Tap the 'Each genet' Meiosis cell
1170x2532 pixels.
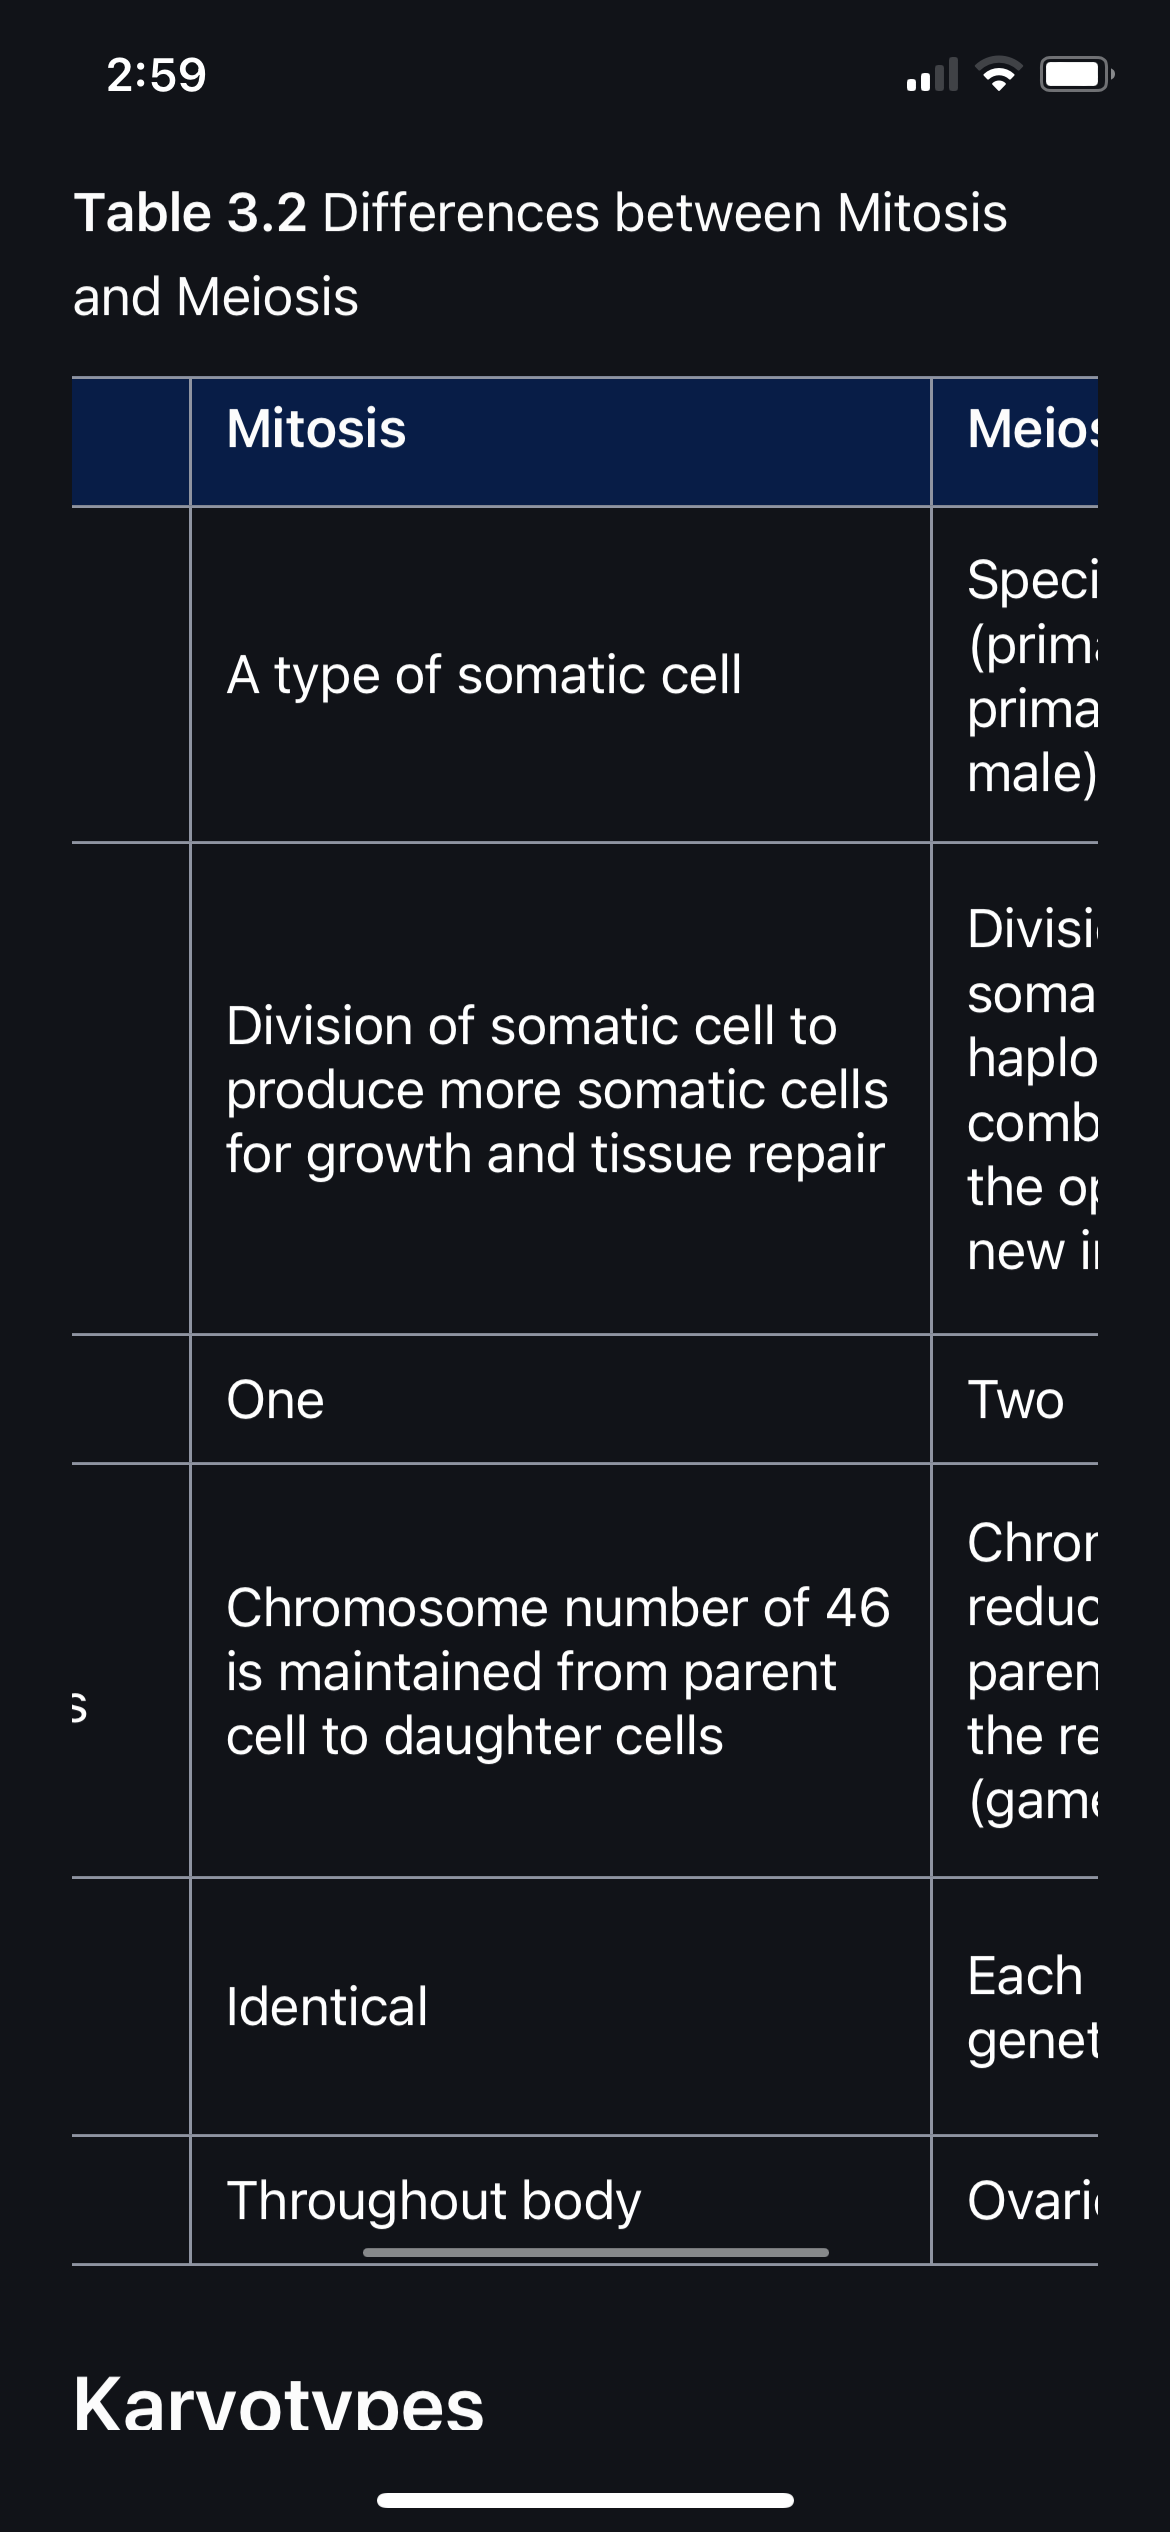[1015, 2006]
